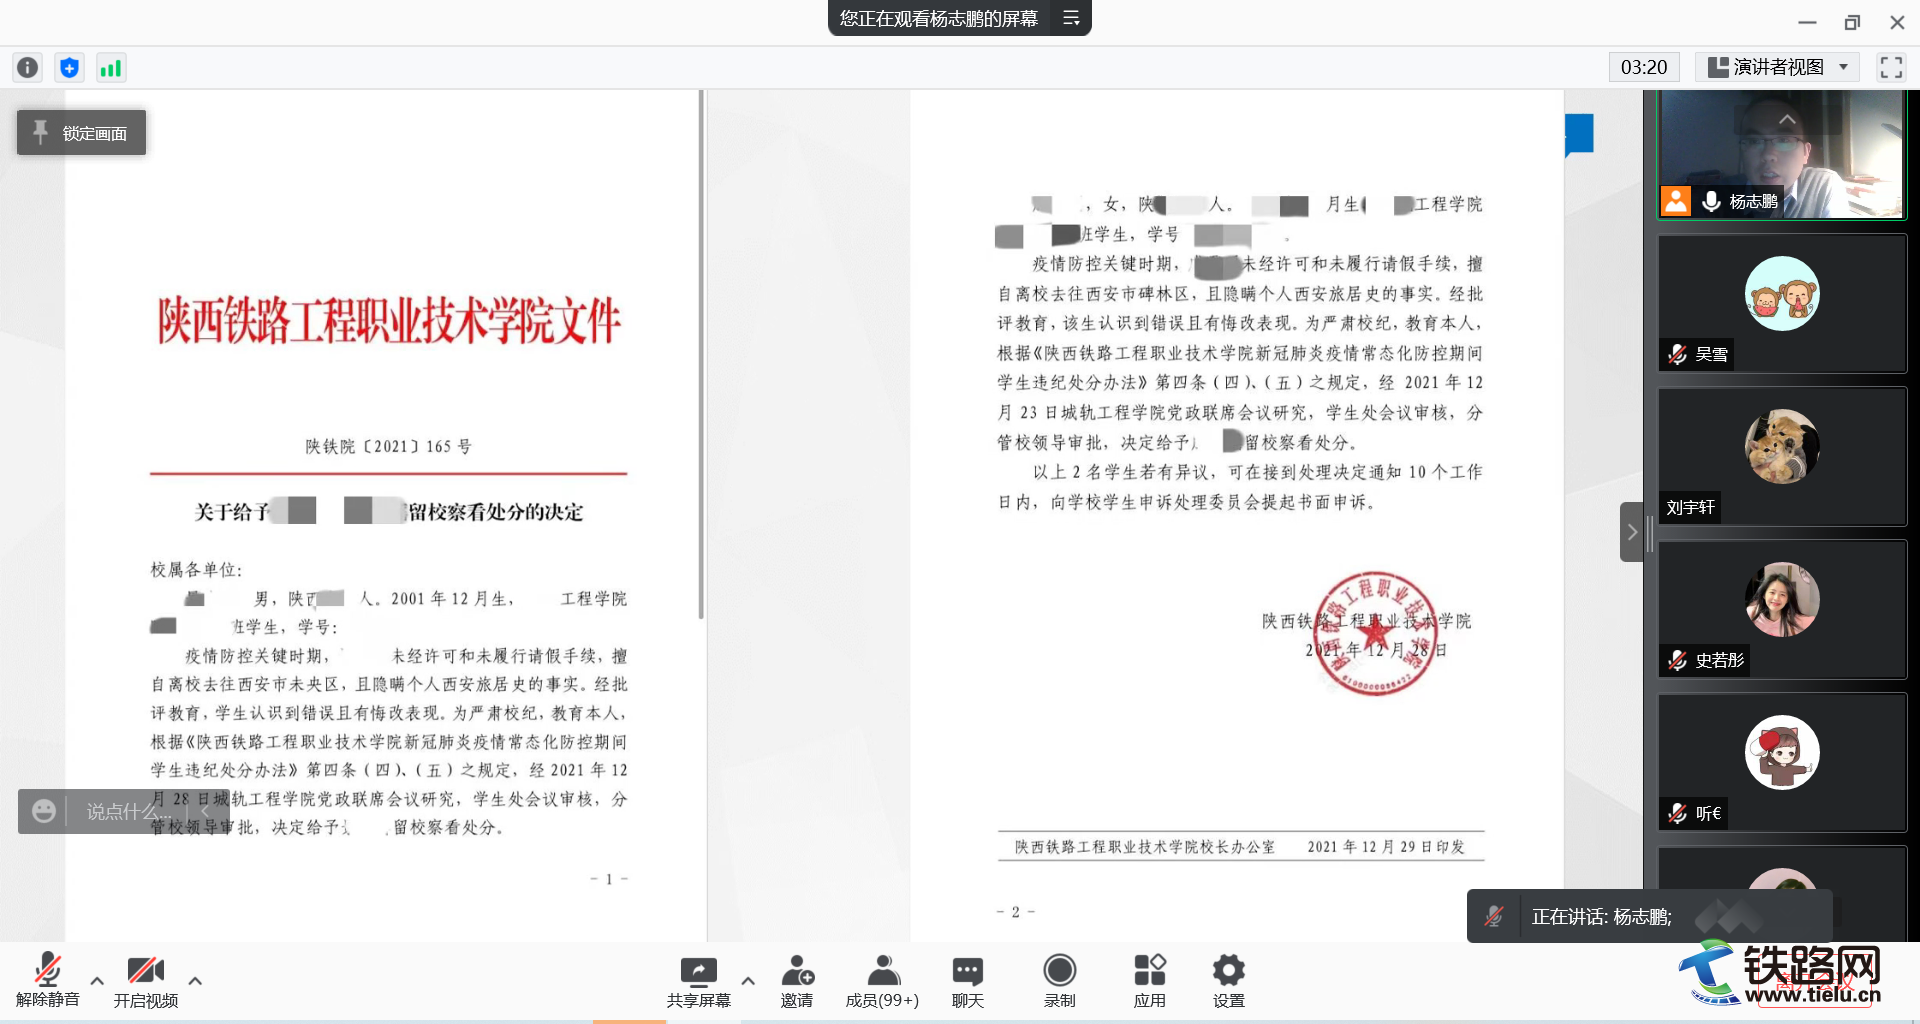Screen dimensions: 1920x1024
Task: Click 正在讲话 speaker notification mic icon
Action: (1494, 916)
